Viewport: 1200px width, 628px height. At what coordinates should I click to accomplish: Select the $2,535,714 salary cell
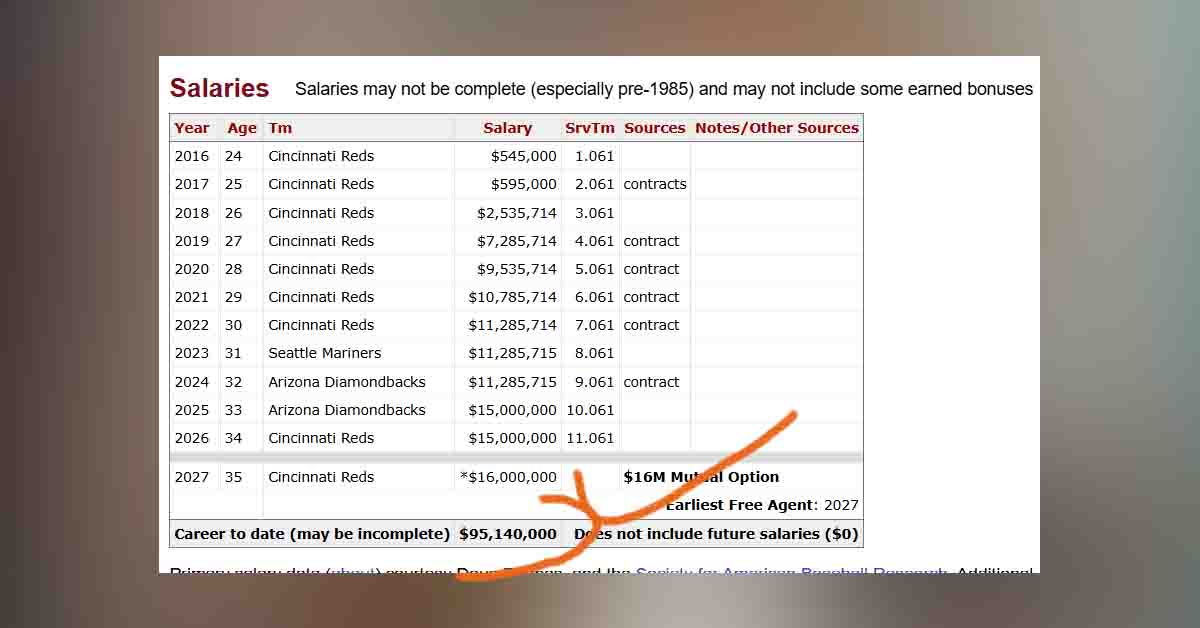(x=516, y=213)
